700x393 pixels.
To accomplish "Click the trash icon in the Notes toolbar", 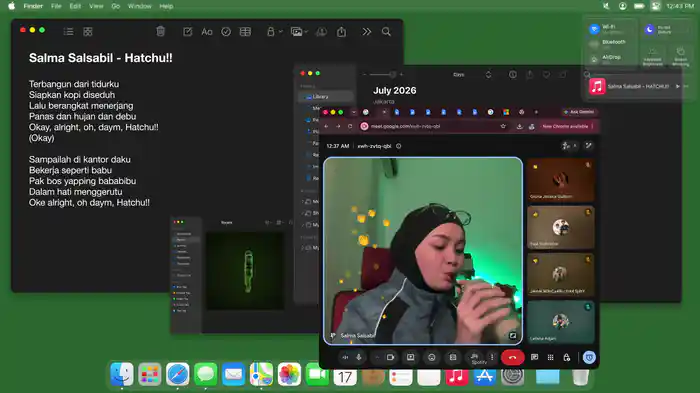I will [x=160, y=31].
